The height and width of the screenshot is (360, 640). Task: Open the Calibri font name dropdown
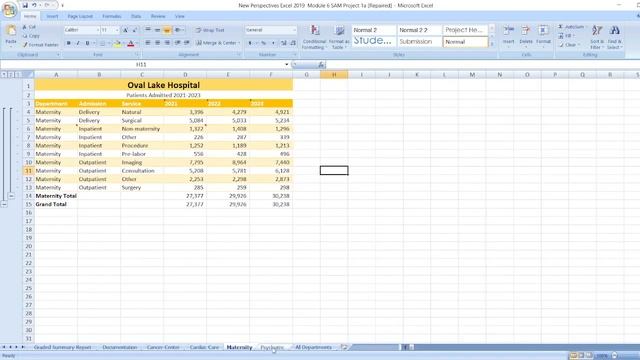pyautogui.click(x=98, y=30)
